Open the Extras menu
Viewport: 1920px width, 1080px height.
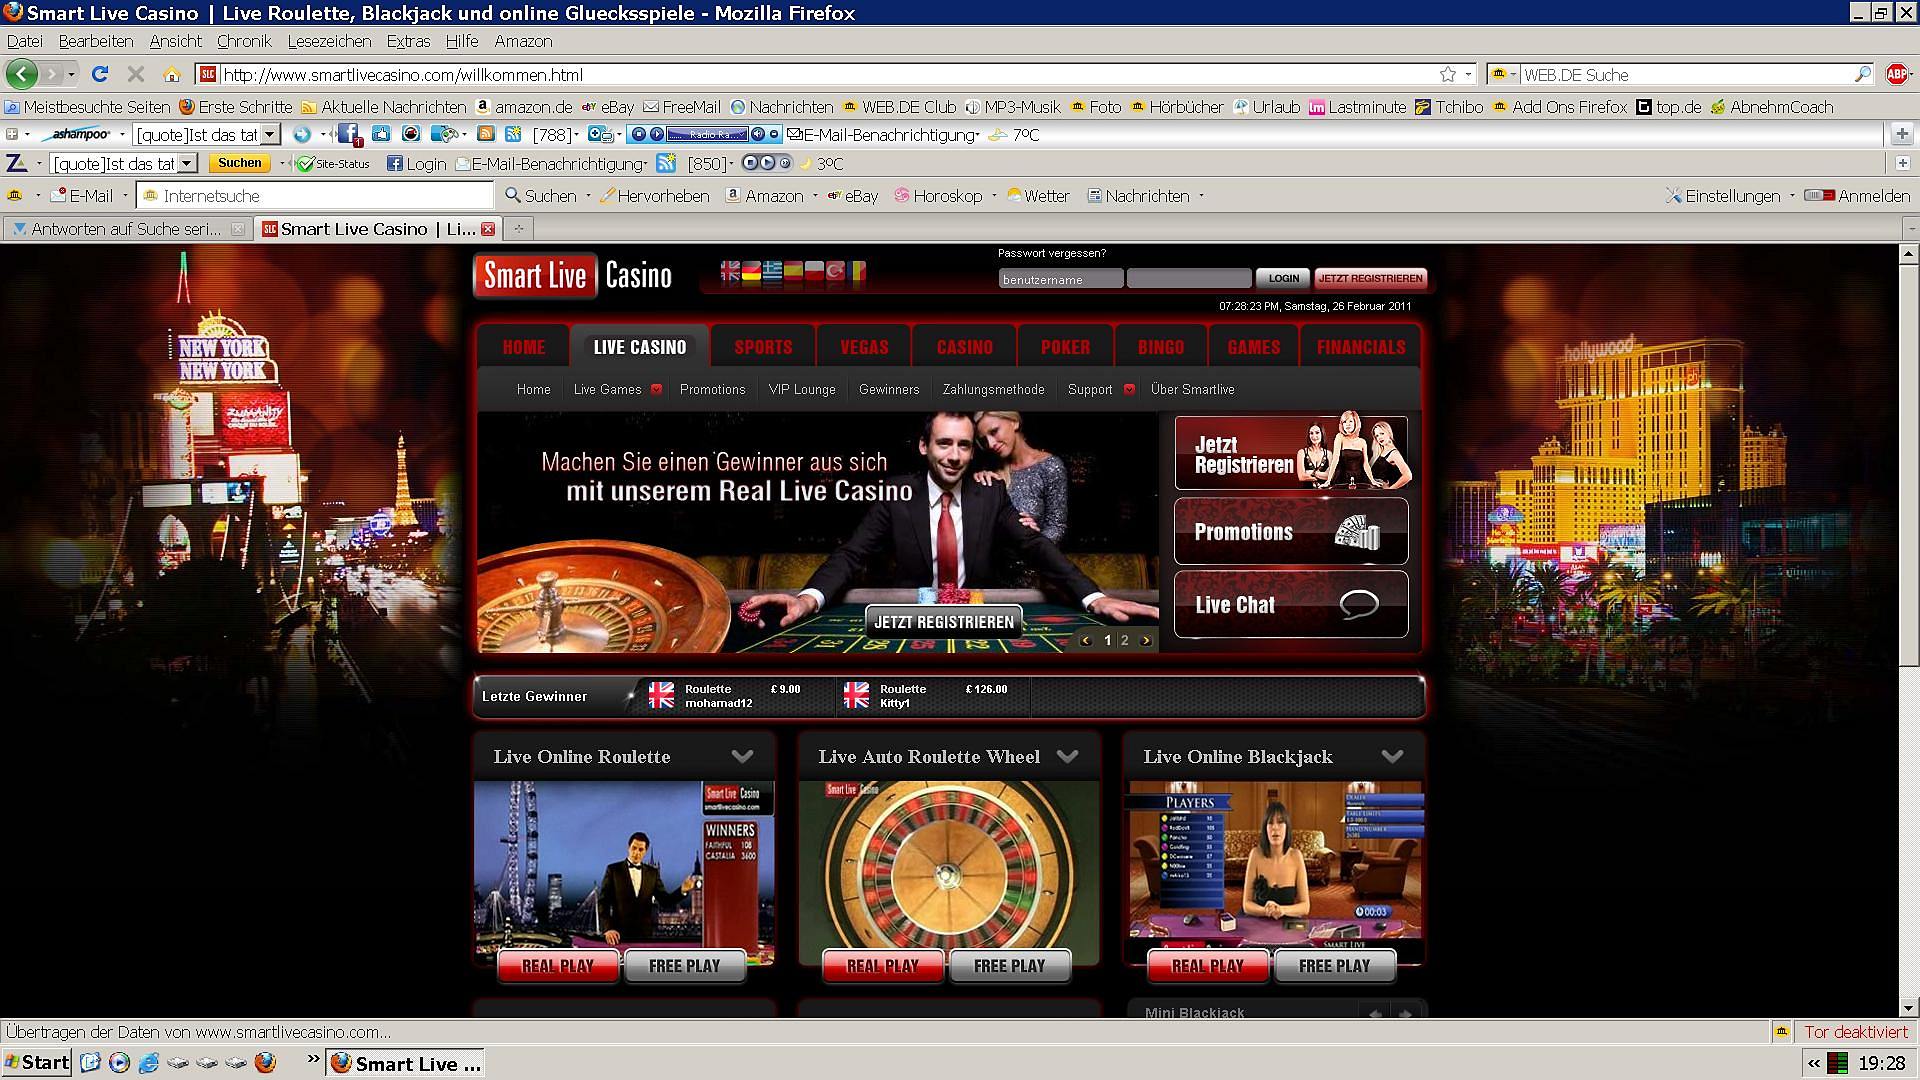408,41
